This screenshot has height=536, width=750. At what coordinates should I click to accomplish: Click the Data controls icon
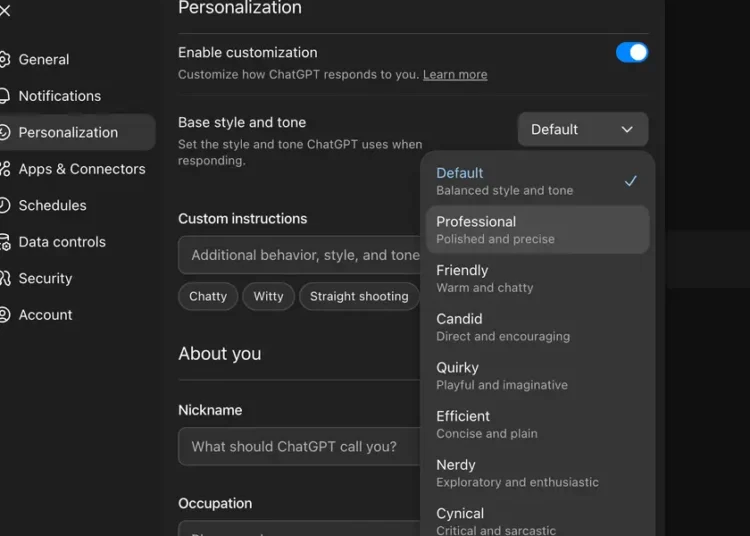pyautogui.click(x=5, y=242)
